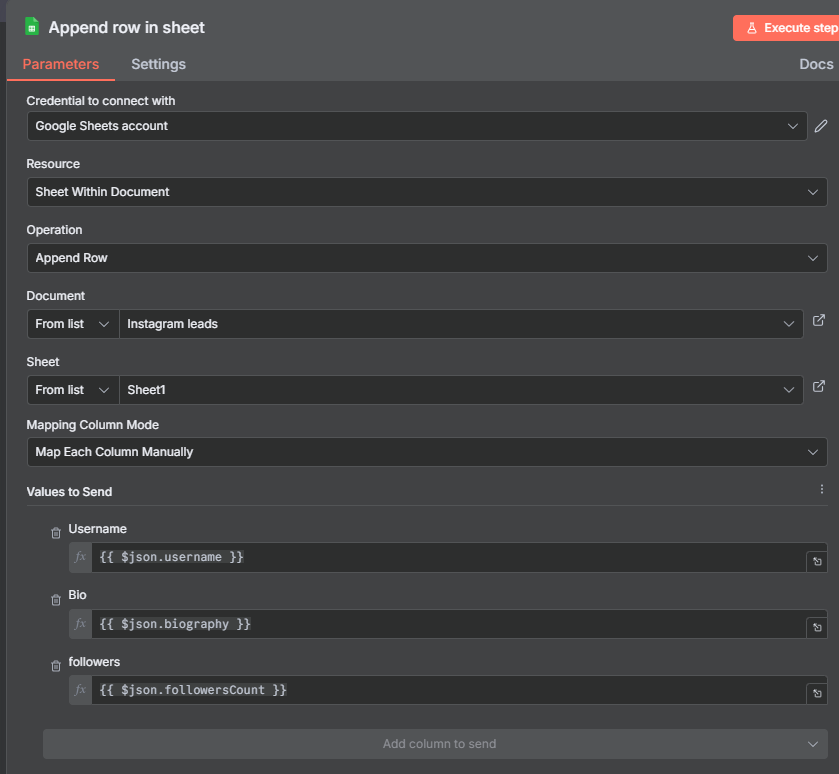Remove the followers column mapping
This screenshot has height=774, width=839.
(x=56, y=666)
